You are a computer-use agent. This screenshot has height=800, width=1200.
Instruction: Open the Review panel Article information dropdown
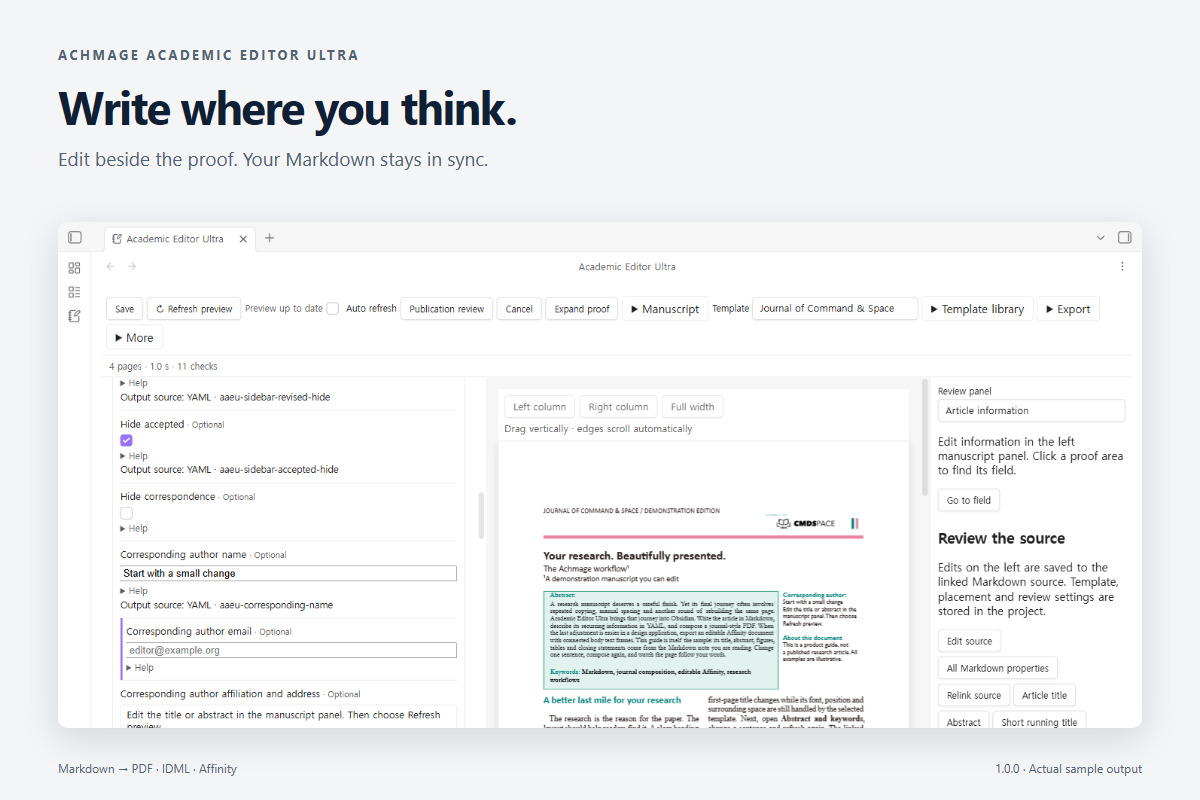(1031, 411)
